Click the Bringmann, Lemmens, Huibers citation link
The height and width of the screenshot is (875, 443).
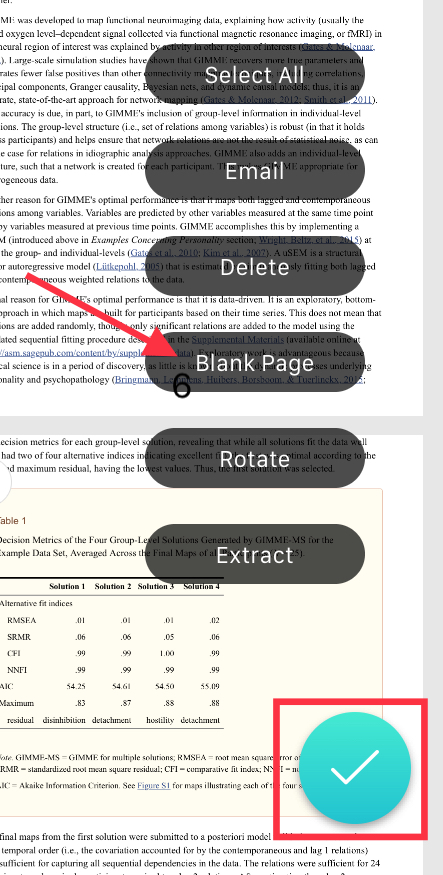pos(240,380)
